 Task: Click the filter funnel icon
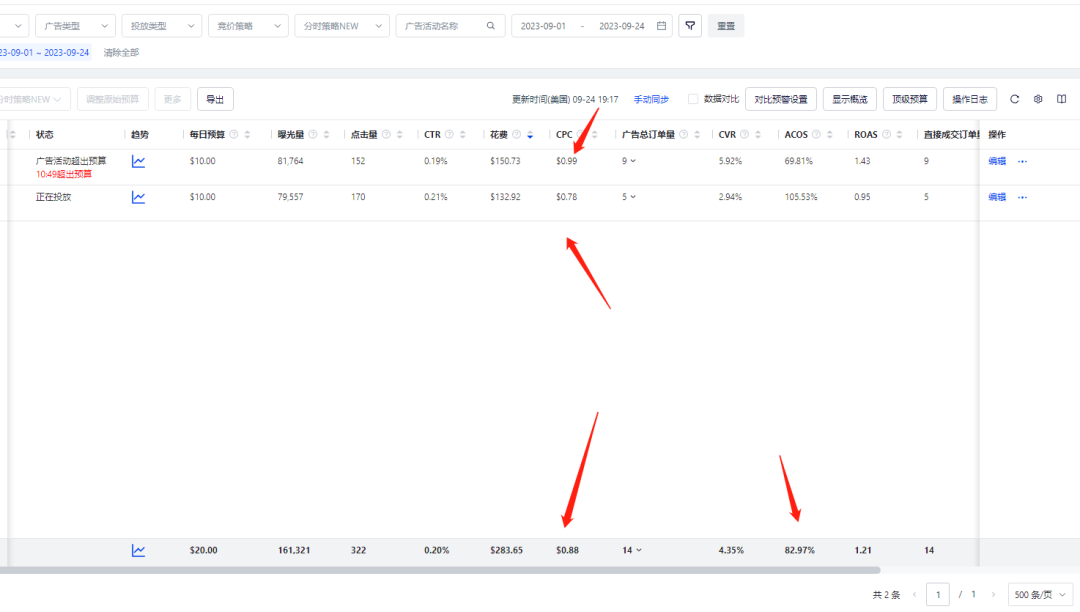tap(690, 26)
